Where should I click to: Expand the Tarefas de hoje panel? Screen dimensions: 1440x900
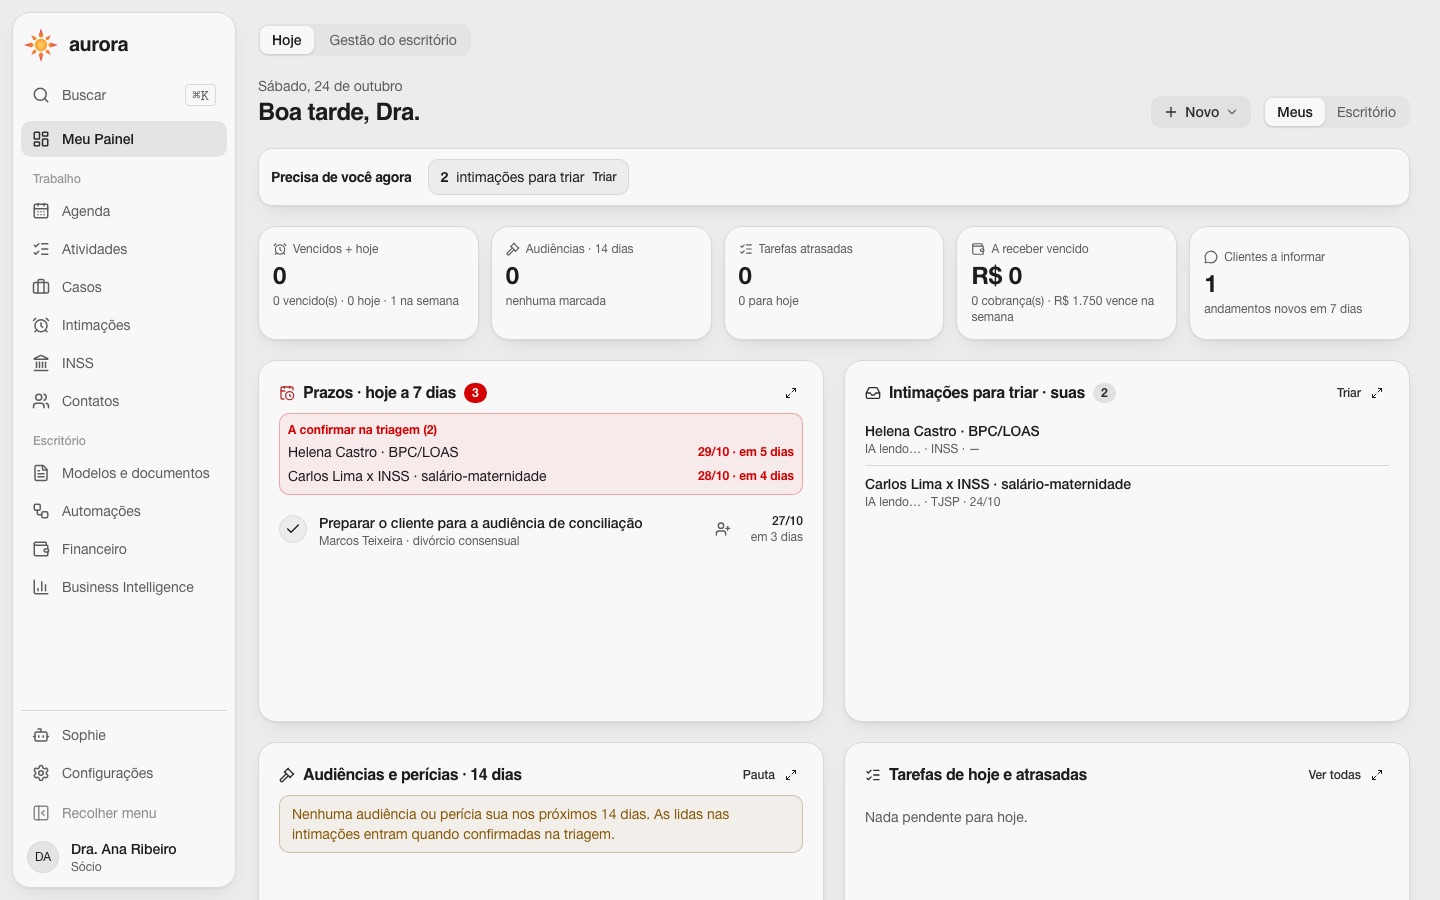coord(1377,775)
